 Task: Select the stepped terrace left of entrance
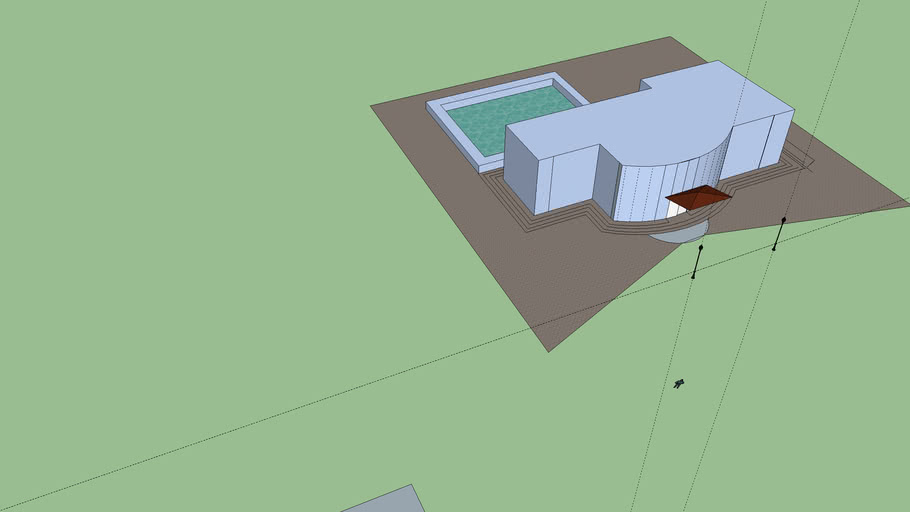pyautogui.click(x=560, y=222)
